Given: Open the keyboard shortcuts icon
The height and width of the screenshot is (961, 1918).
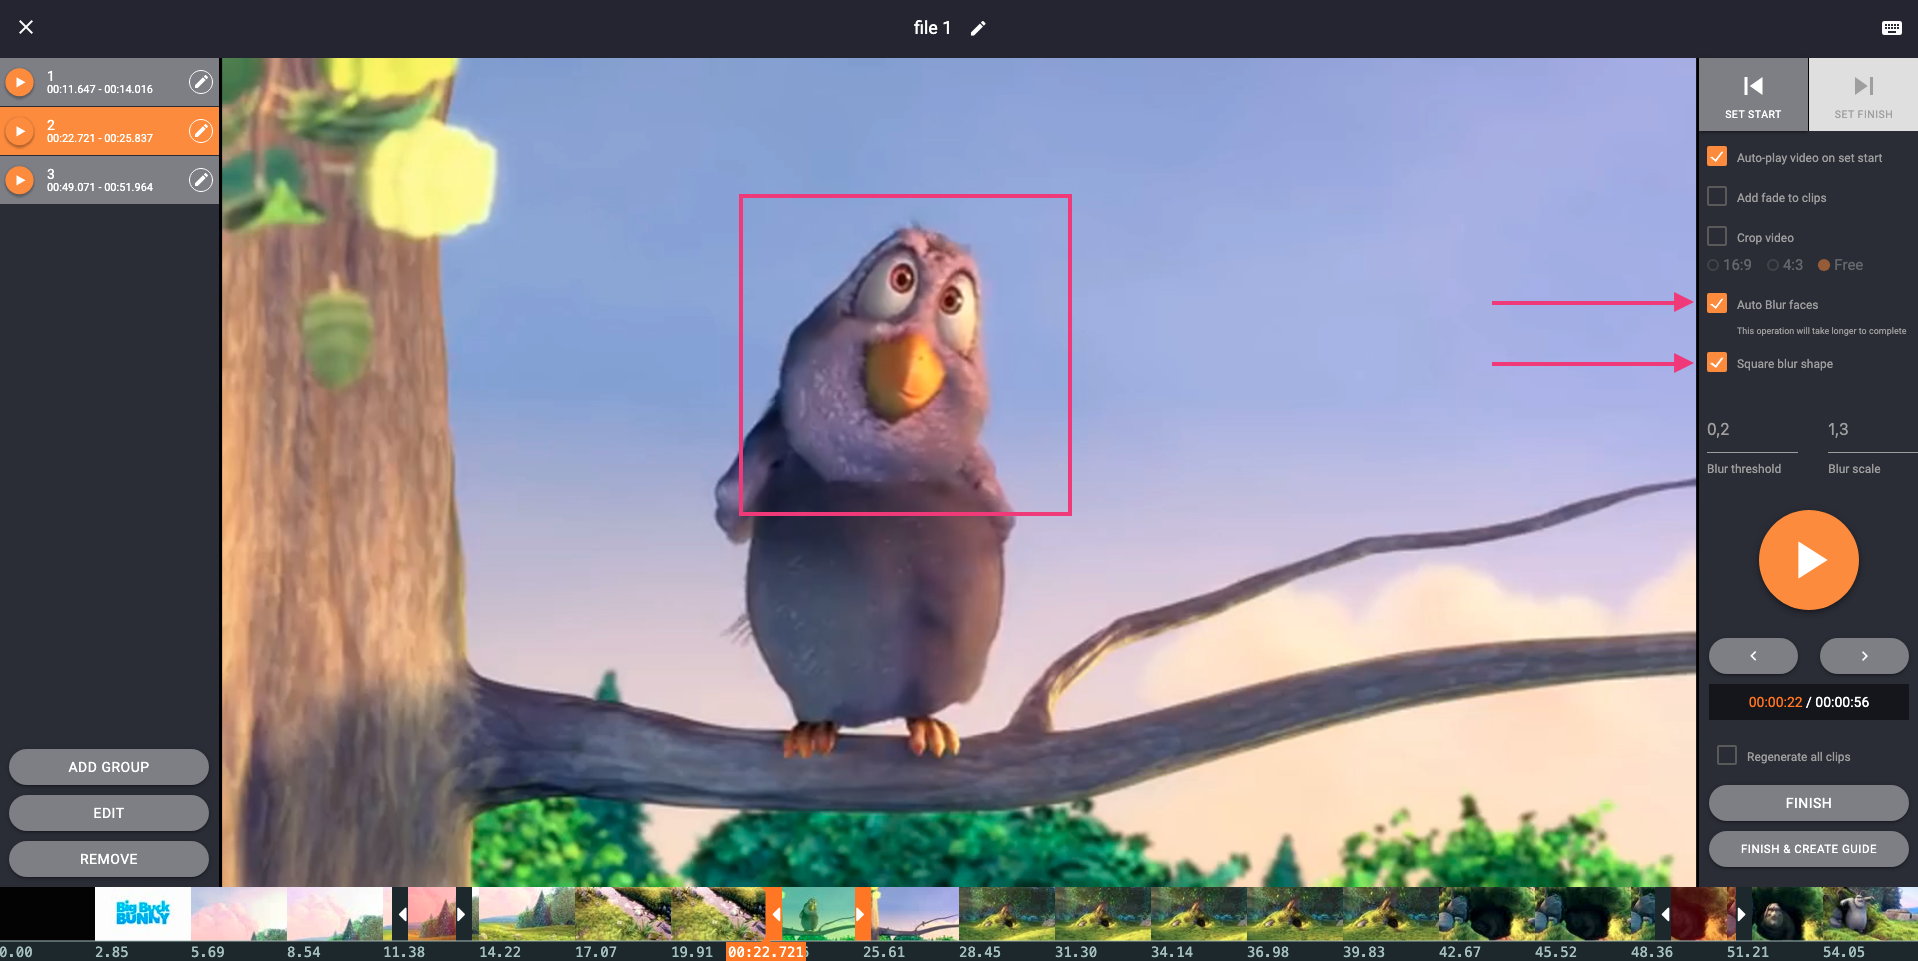Looking at the screenshot, I should (1891, 28).
